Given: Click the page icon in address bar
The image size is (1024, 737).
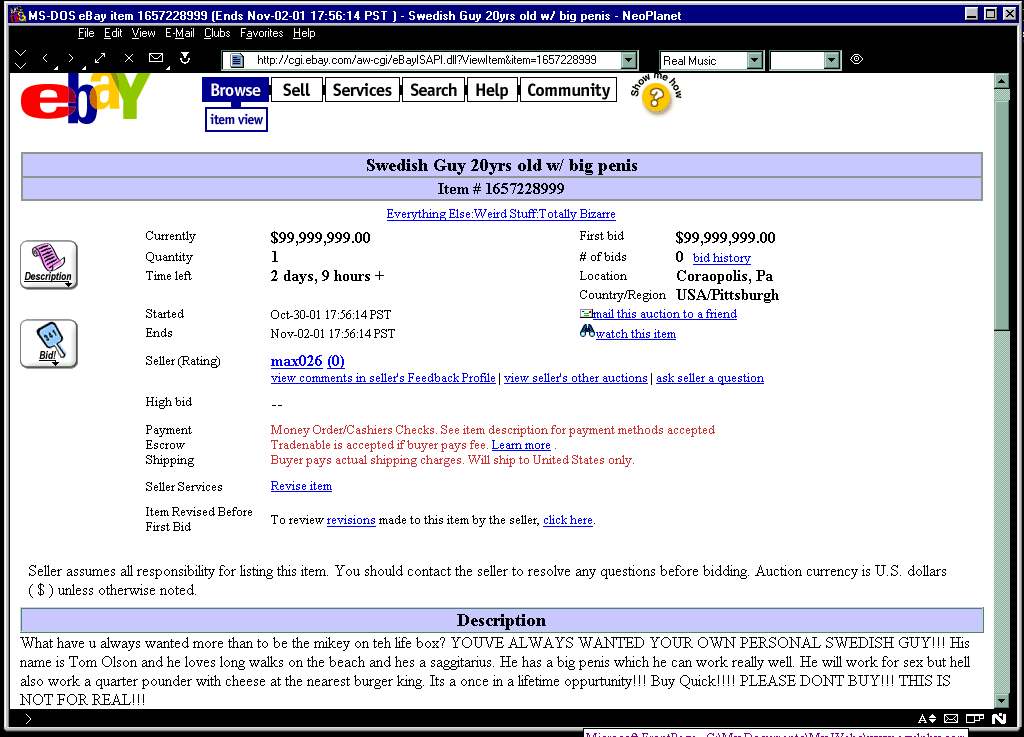Looking at the screenshot, I should (237, 60).
